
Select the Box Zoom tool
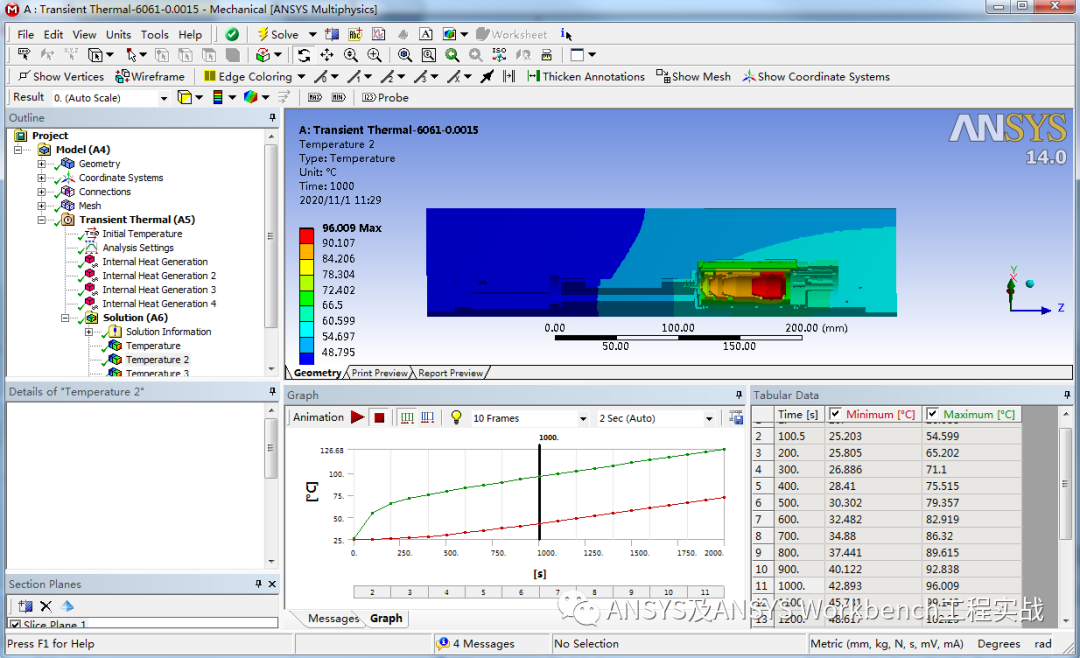pyautogui.click(x=374, y=55)
